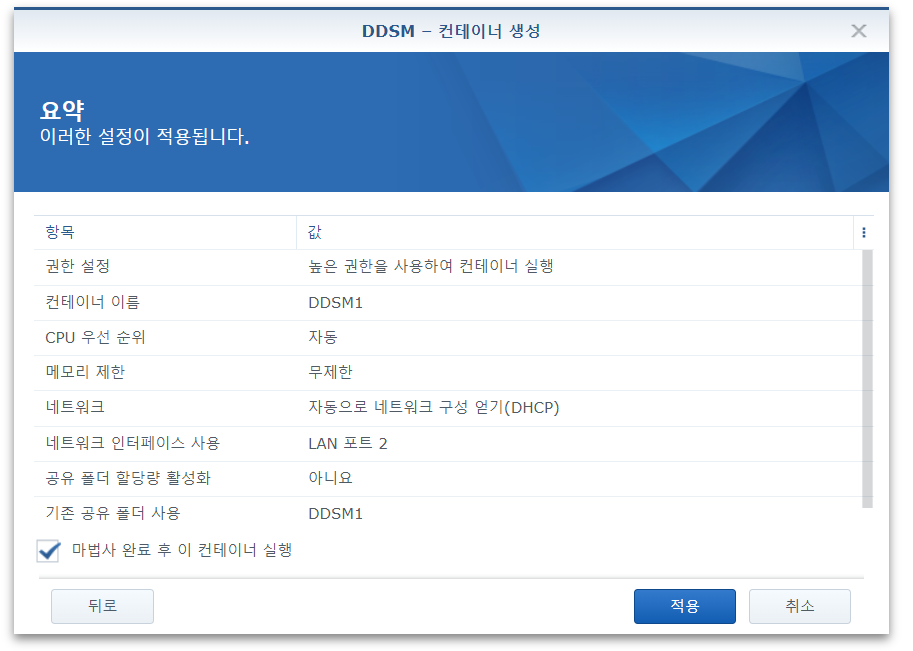Go back with the 뒤로 button
Screen dimensions: 913x651
[102, 606]
